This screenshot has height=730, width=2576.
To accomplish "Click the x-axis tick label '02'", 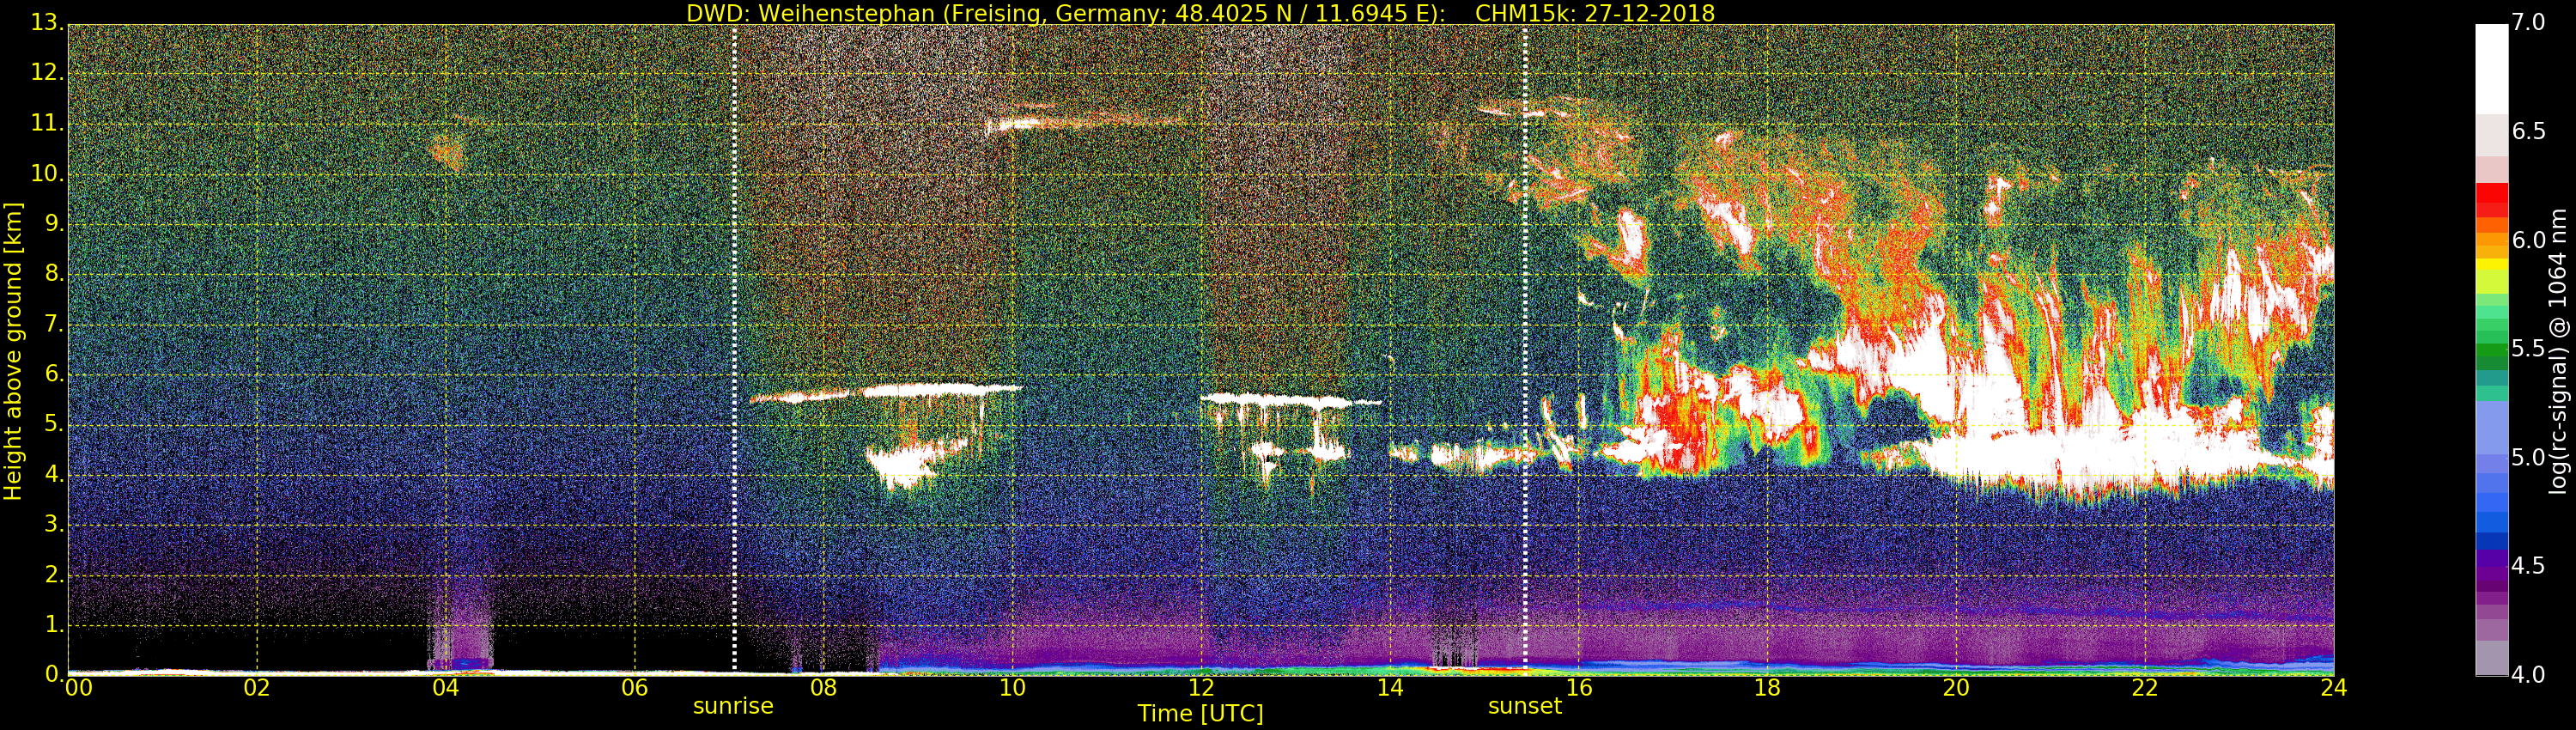I will pos(257,688).
